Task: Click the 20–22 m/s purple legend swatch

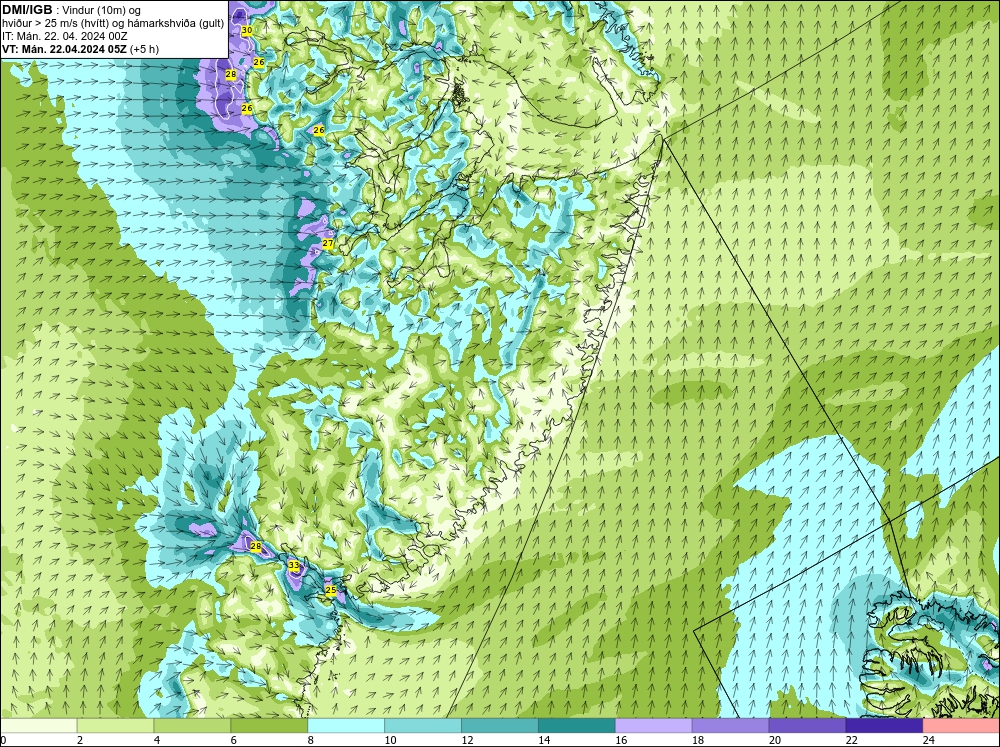Action: pyautogui.click(x=807, y=726)
